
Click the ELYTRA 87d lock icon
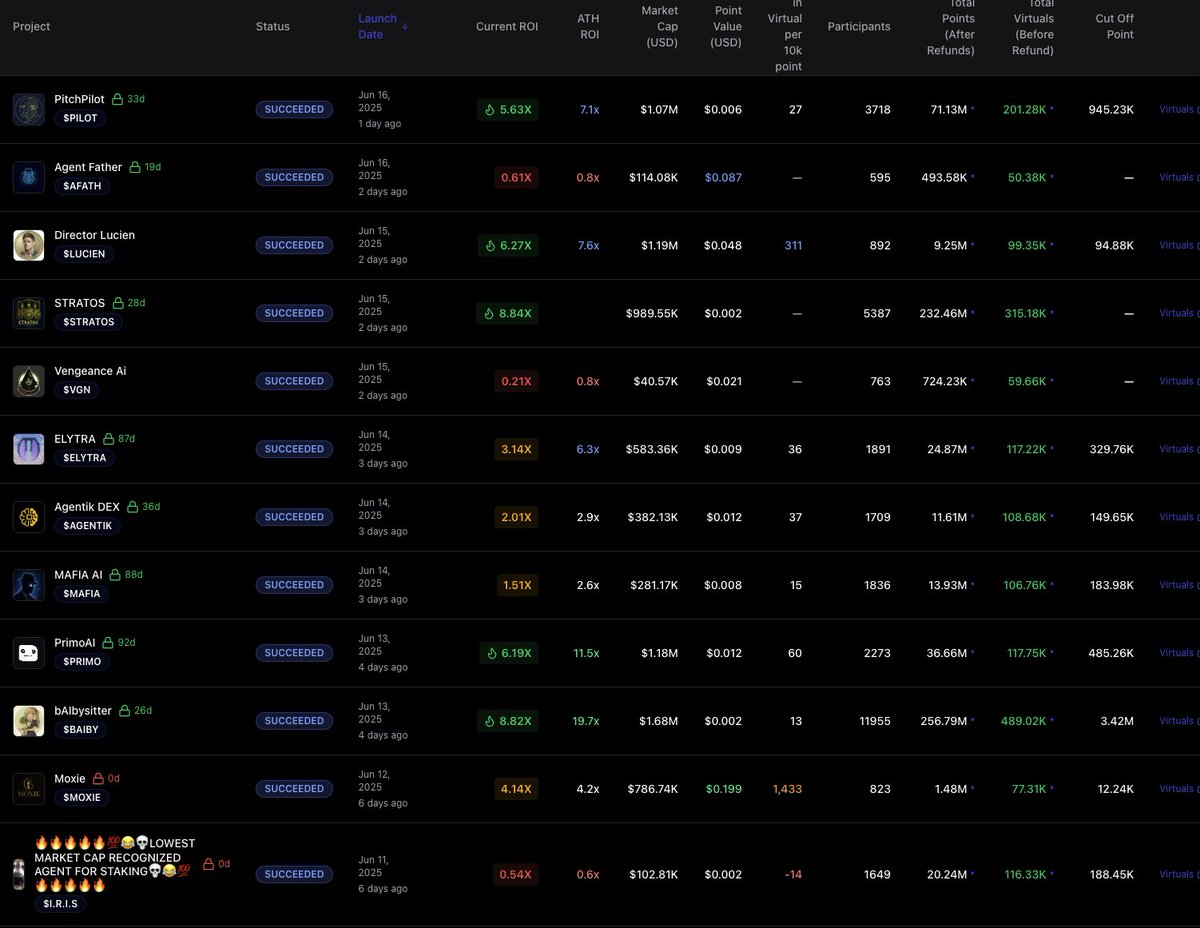pos(108,439)
